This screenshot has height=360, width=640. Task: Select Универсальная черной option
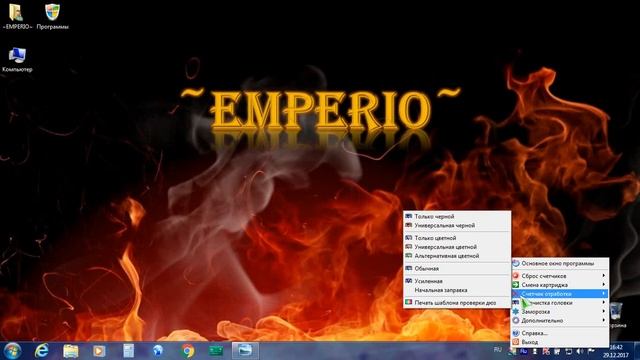point(457,225)
